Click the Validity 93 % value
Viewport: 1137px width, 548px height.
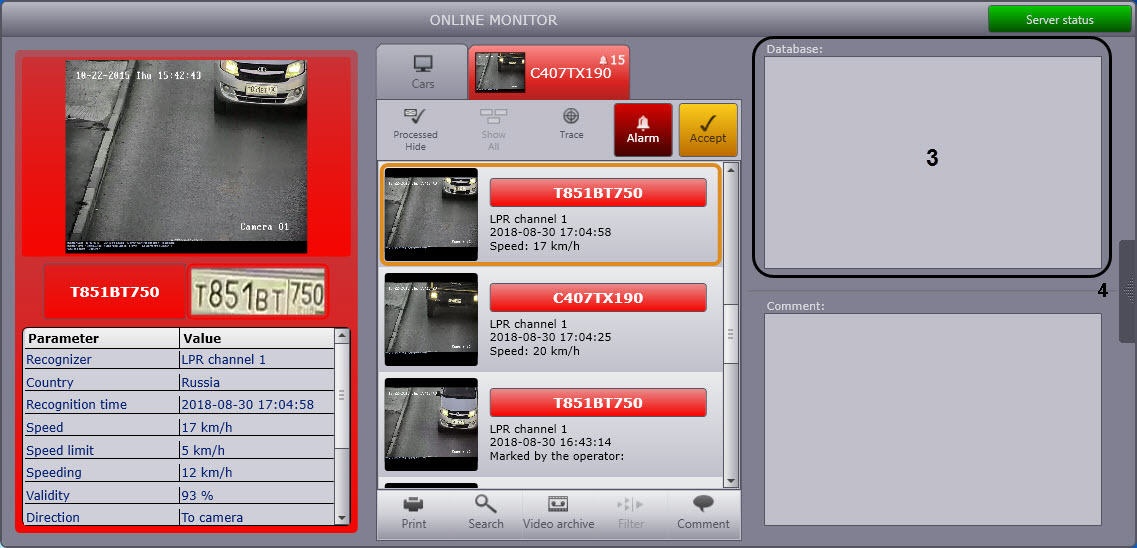click(x=257, y=496)
